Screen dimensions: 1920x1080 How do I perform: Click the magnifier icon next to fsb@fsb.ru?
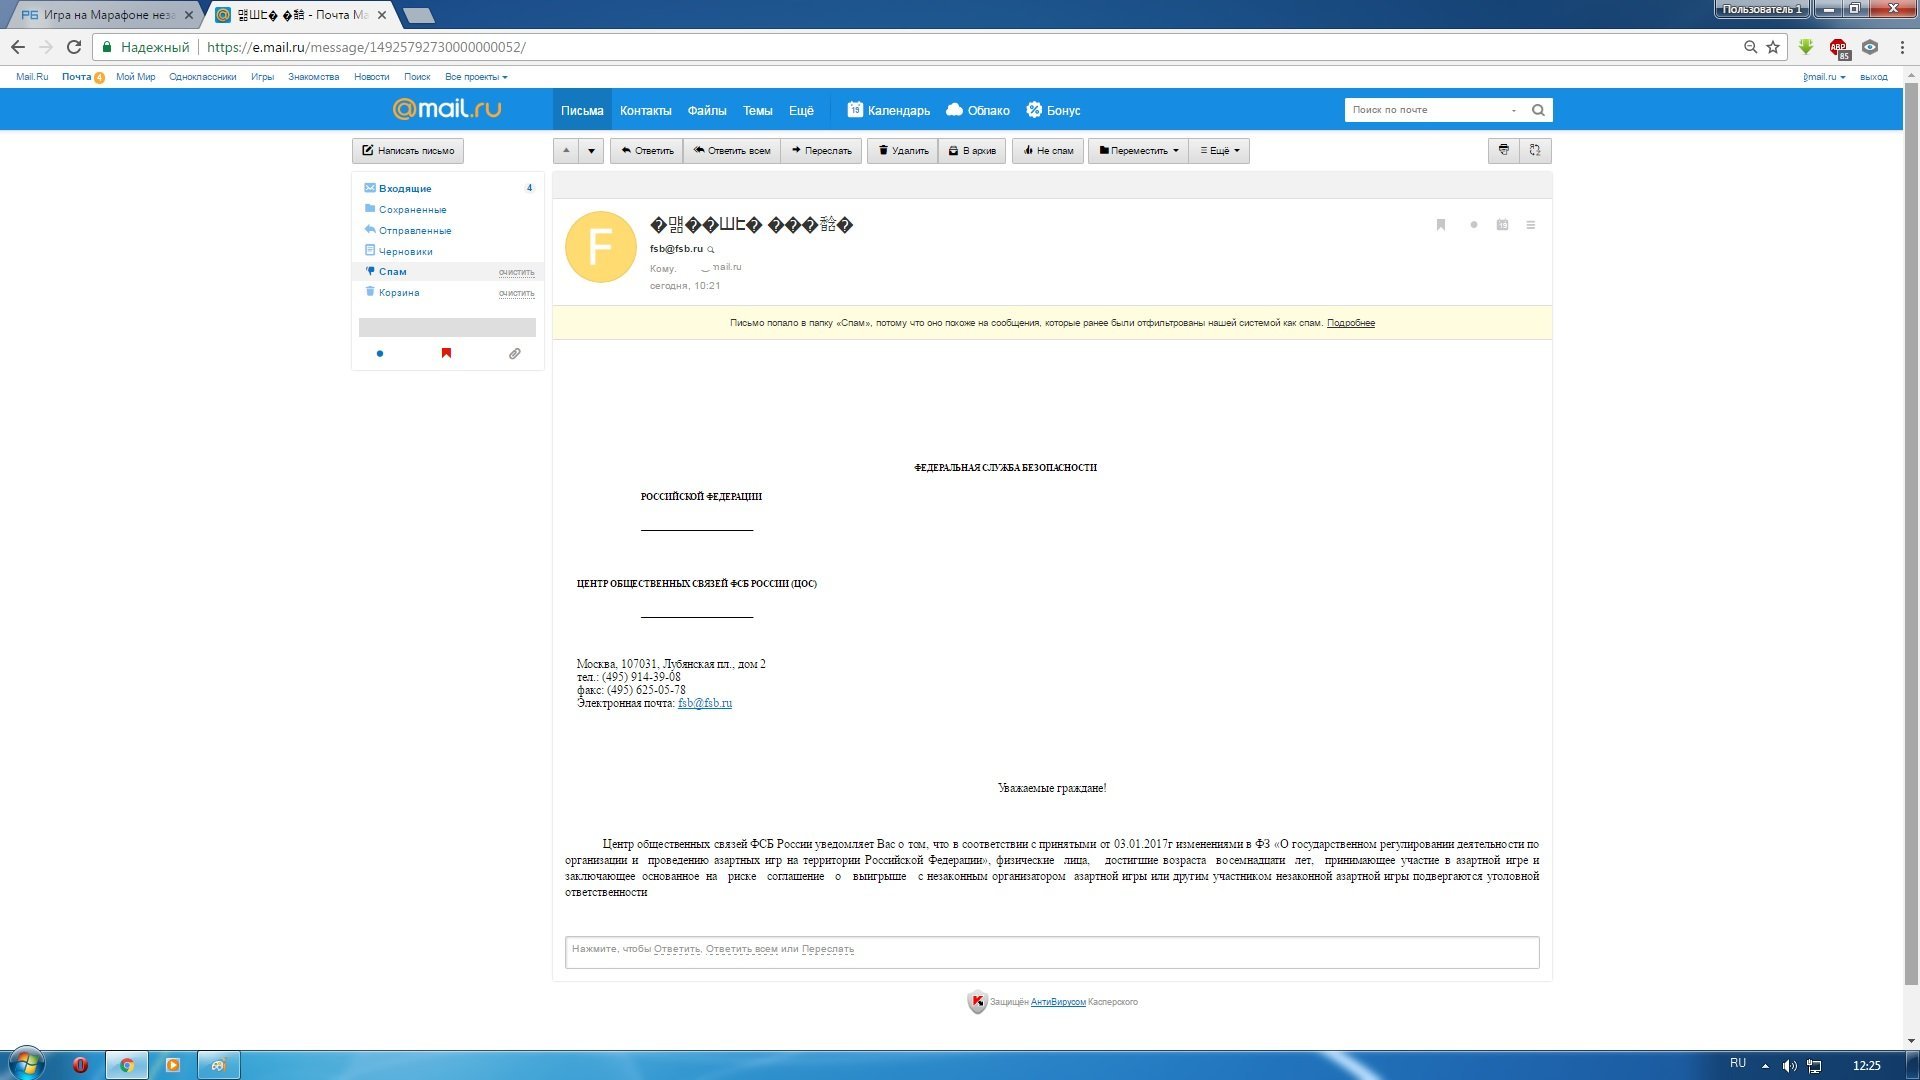[711, 250]
